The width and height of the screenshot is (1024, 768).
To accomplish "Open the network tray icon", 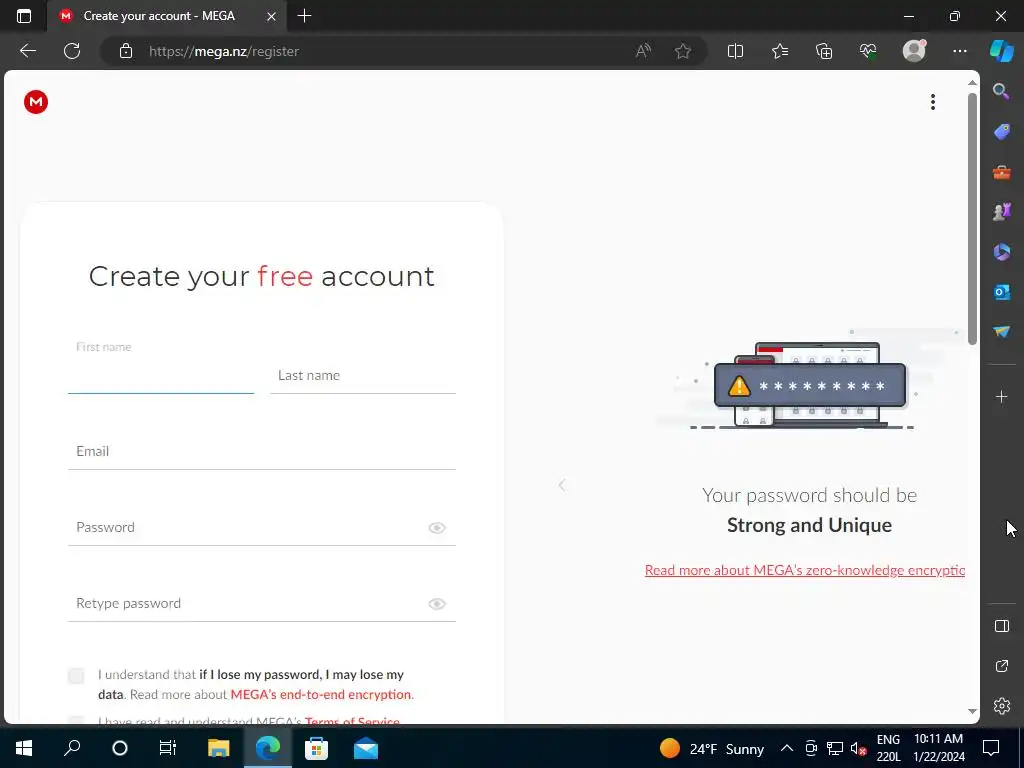I will (x=835, y=748).
